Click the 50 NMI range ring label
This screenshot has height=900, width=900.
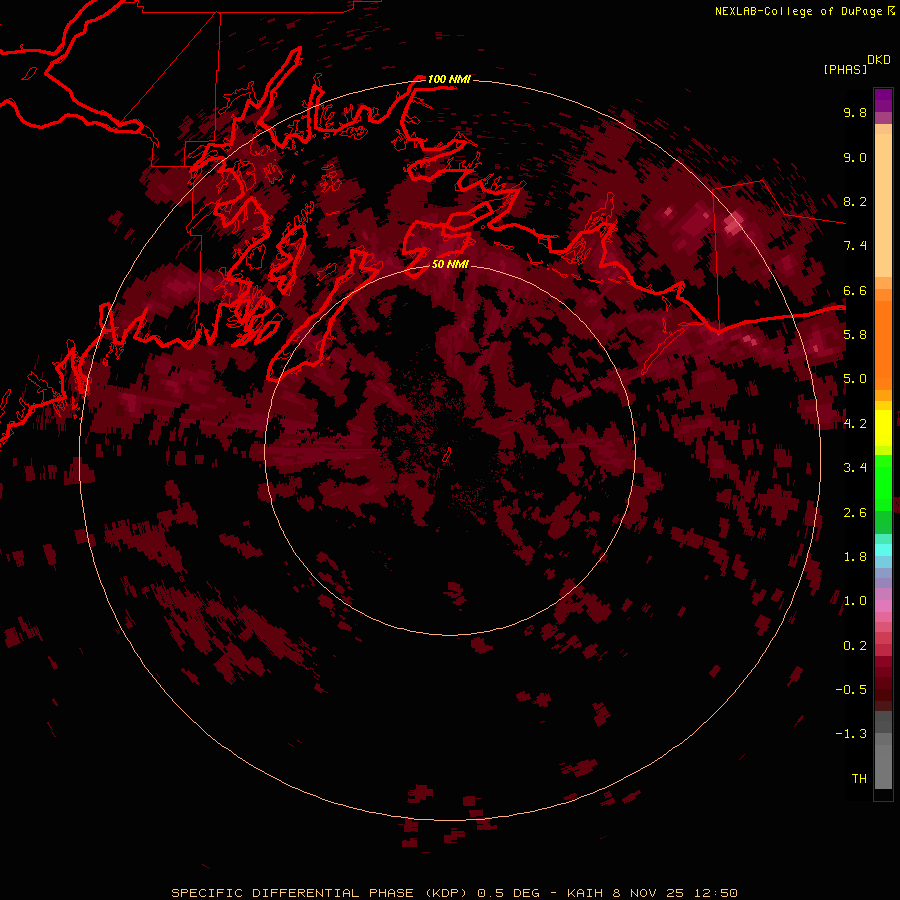451,264
